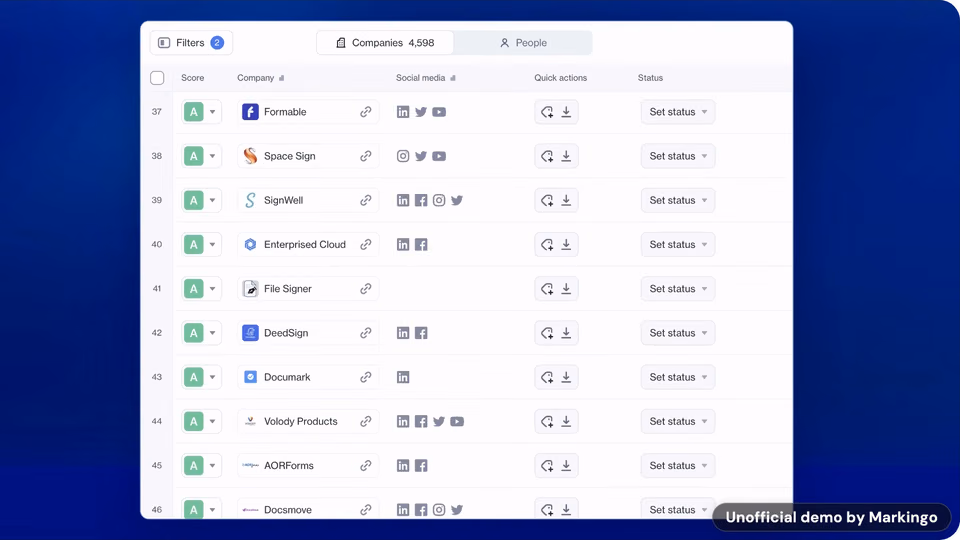Click the link icon for AORForms
The image size is (960, 540).
(366, 465)
